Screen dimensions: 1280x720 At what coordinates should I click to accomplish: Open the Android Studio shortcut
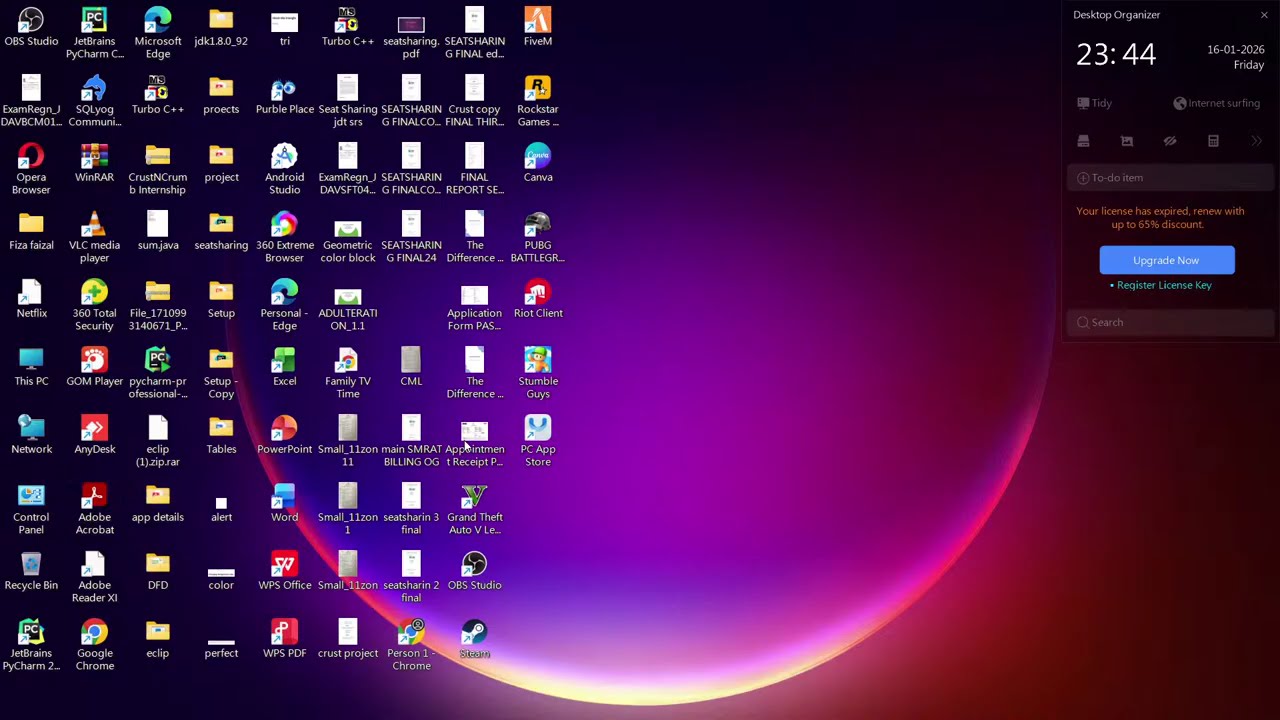pos(284,169)
